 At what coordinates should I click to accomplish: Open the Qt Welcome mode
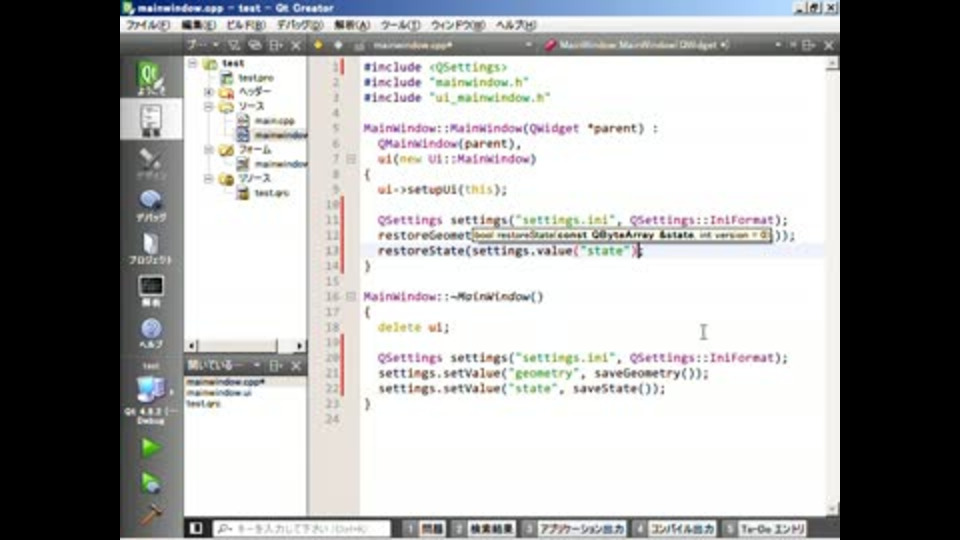pyautogui.click(x=151, y=78)
